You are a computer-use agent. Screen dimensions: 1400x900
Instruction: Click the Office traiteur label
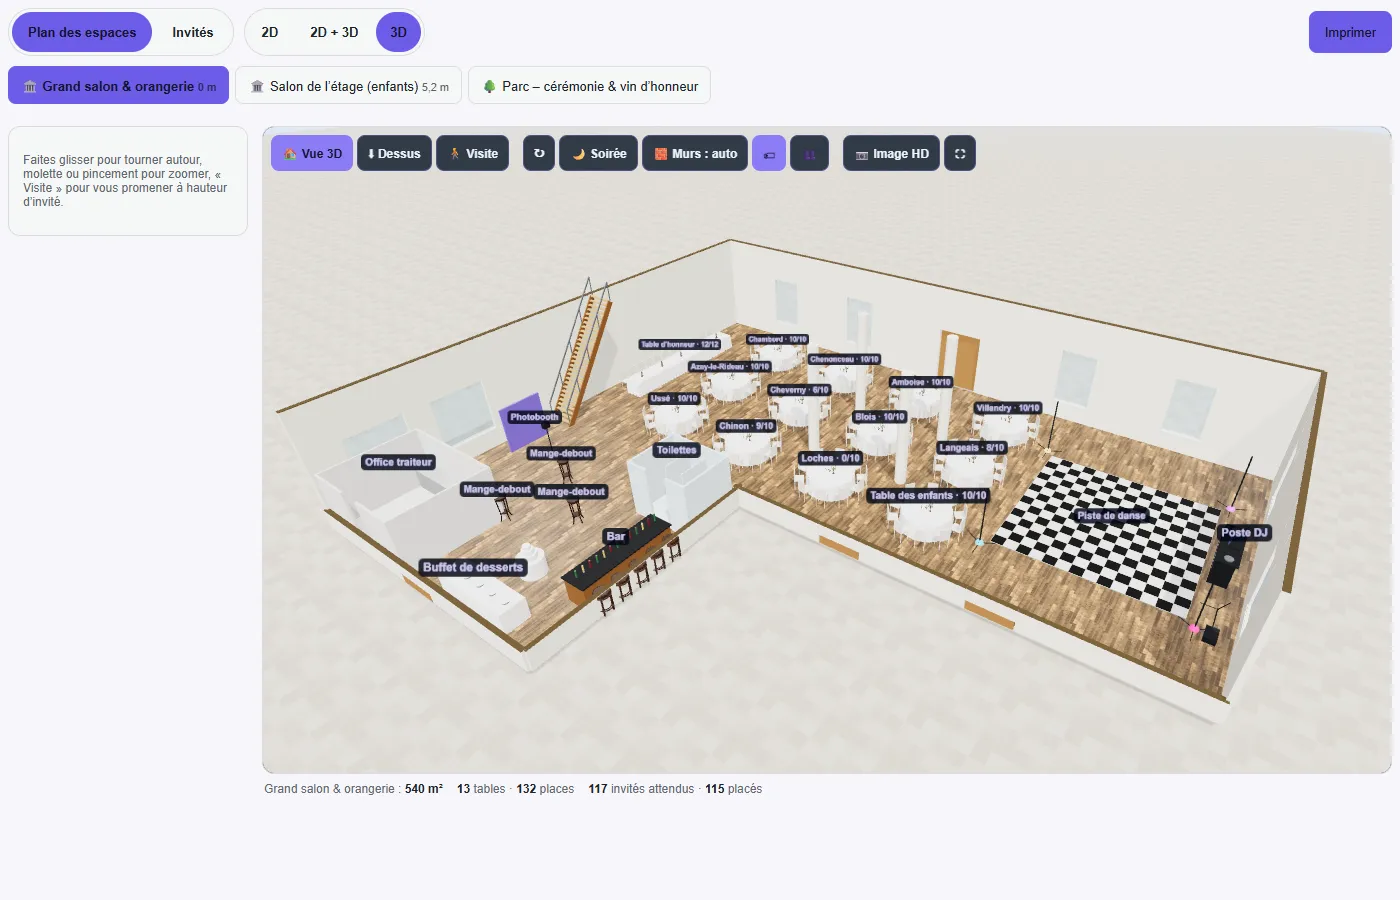(398, 462)
